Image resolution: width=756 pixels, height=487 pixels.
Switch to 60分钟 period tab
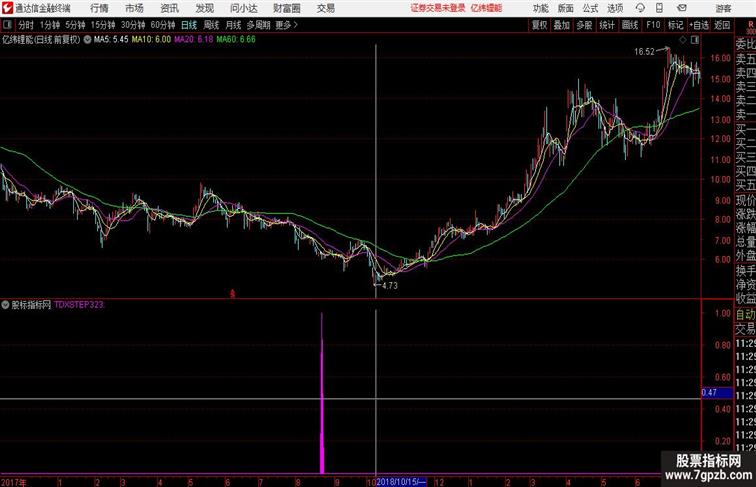[163, 25]
